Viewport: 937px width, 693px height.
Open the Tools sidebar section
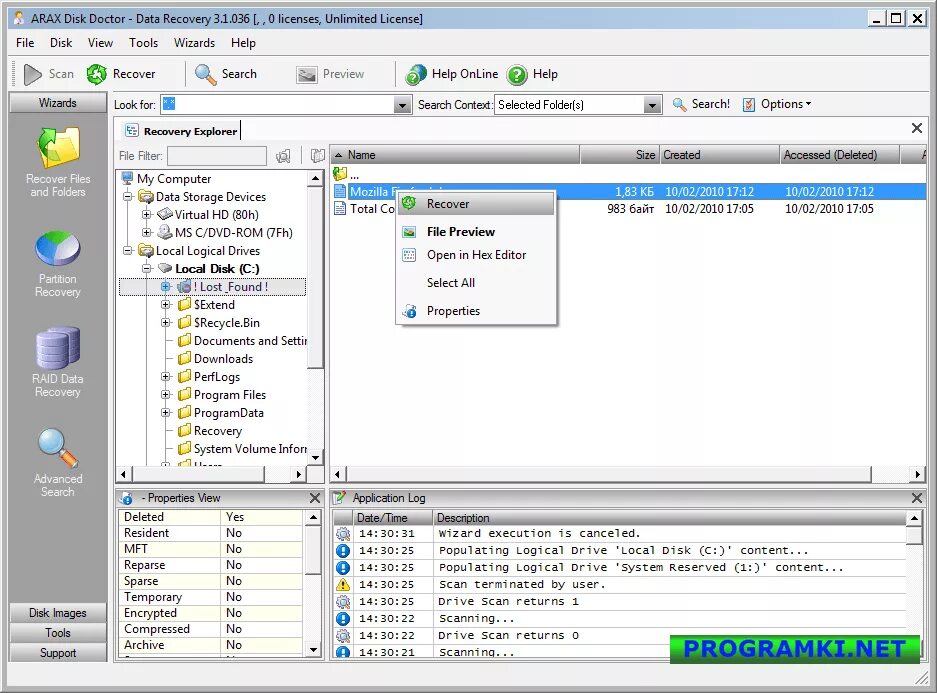[x=58, y=633]
